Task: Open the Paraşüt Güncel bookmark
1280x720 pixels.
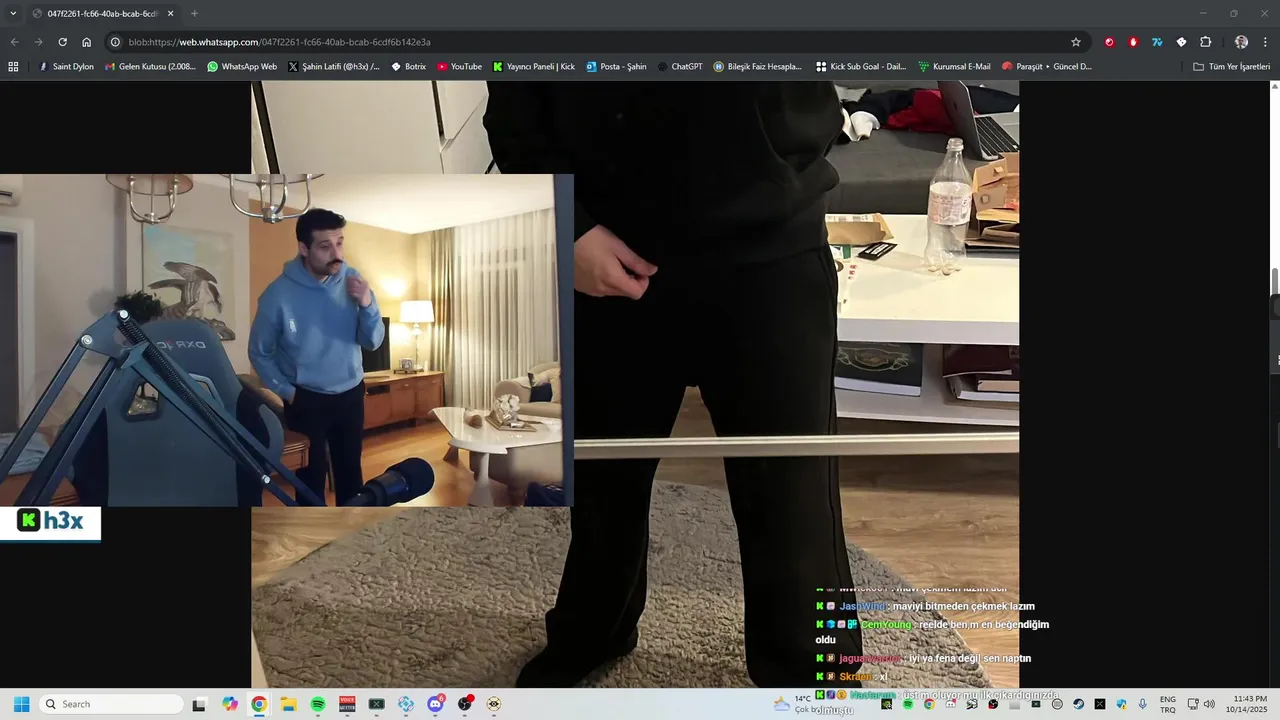Action: pyautogui.click(x=1047, y=67)
